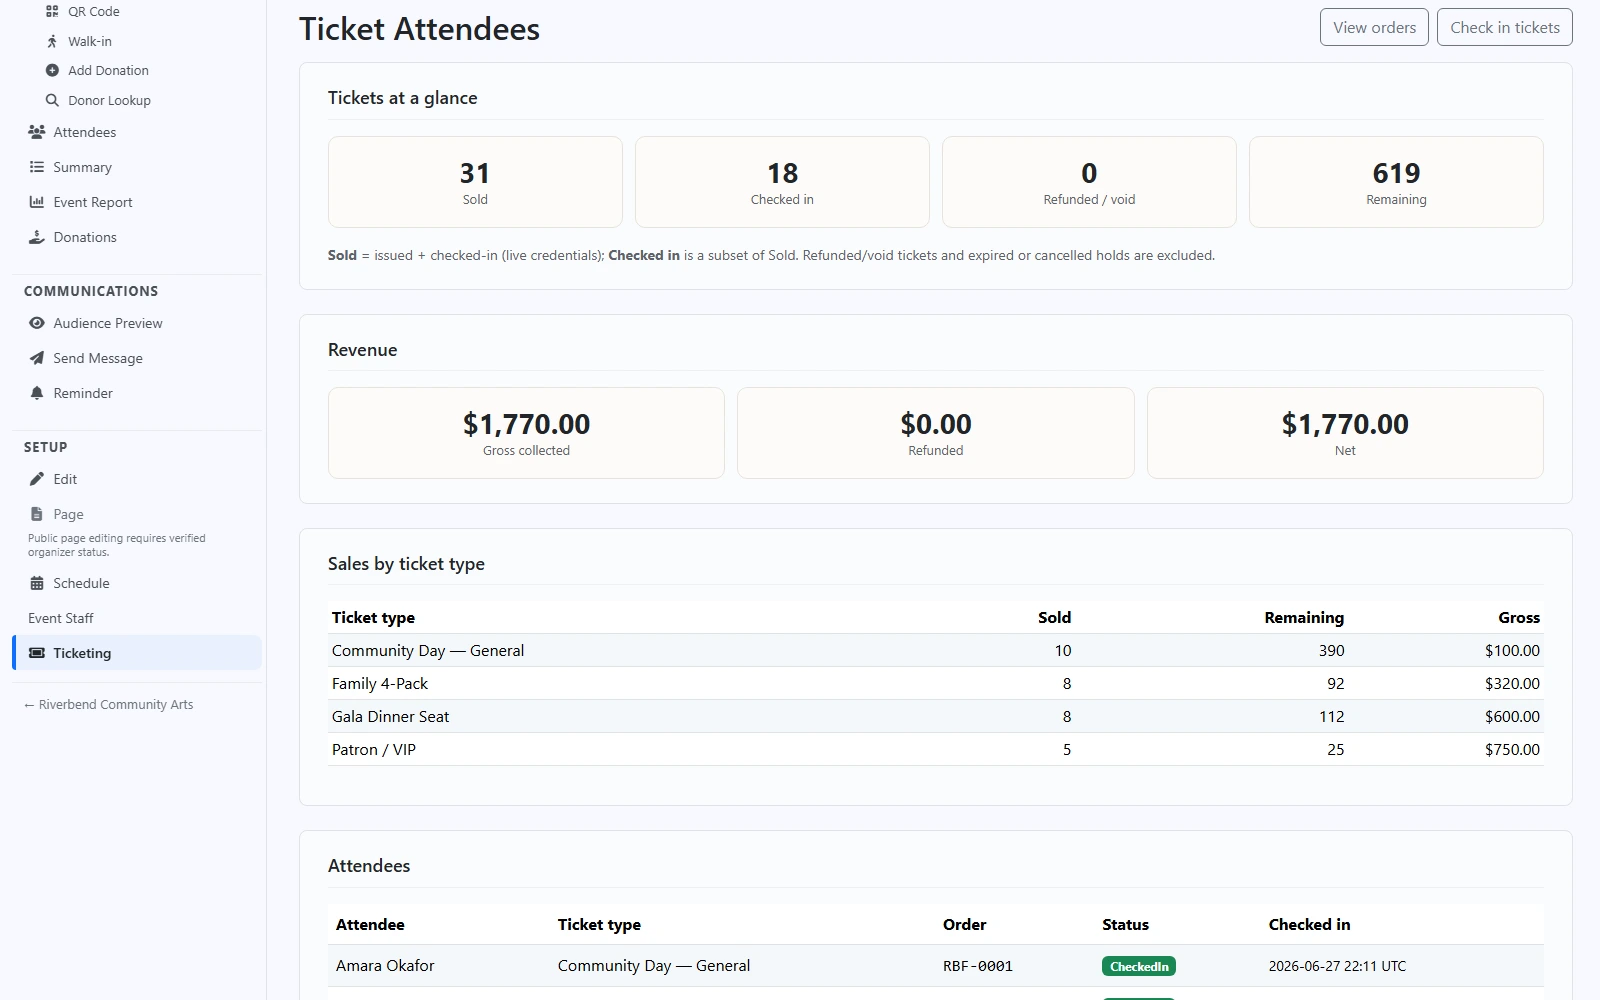
Task: Click the Ticketing ticket icon
Action: [37, 653]
